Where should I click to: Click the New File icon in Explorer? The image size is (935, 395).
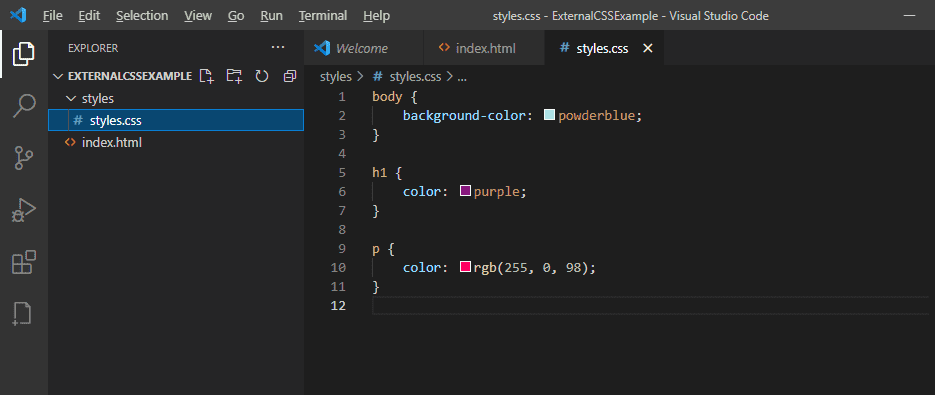206,76
